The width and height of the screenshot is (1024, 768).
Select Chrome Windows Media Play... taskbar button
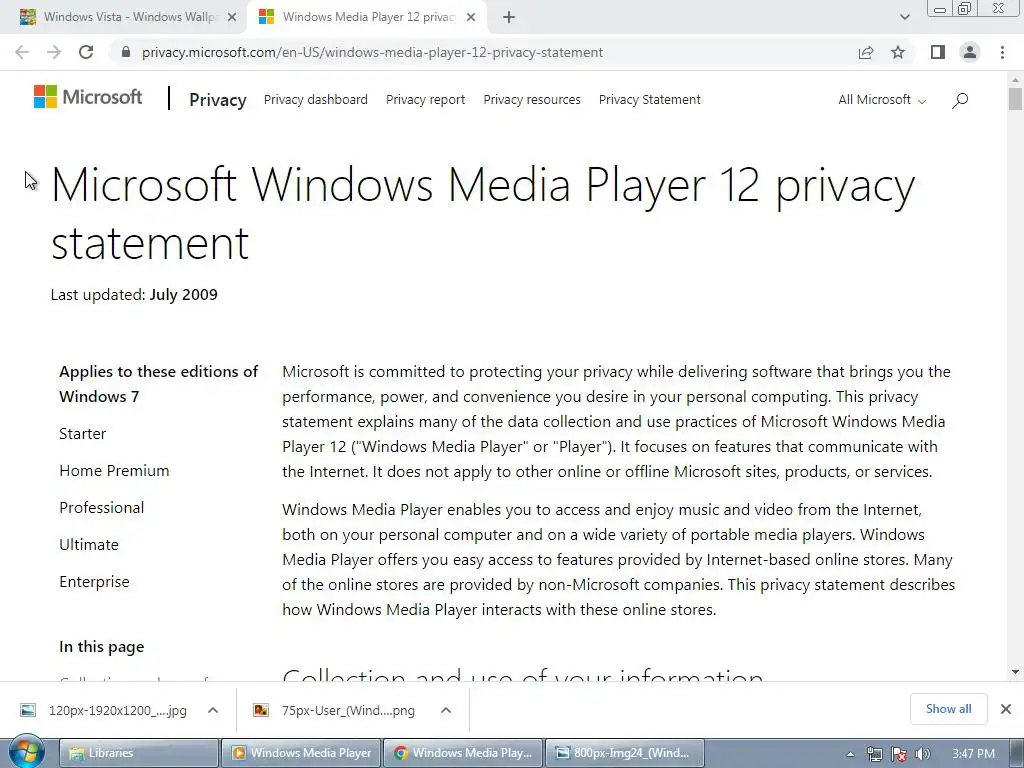463,753
